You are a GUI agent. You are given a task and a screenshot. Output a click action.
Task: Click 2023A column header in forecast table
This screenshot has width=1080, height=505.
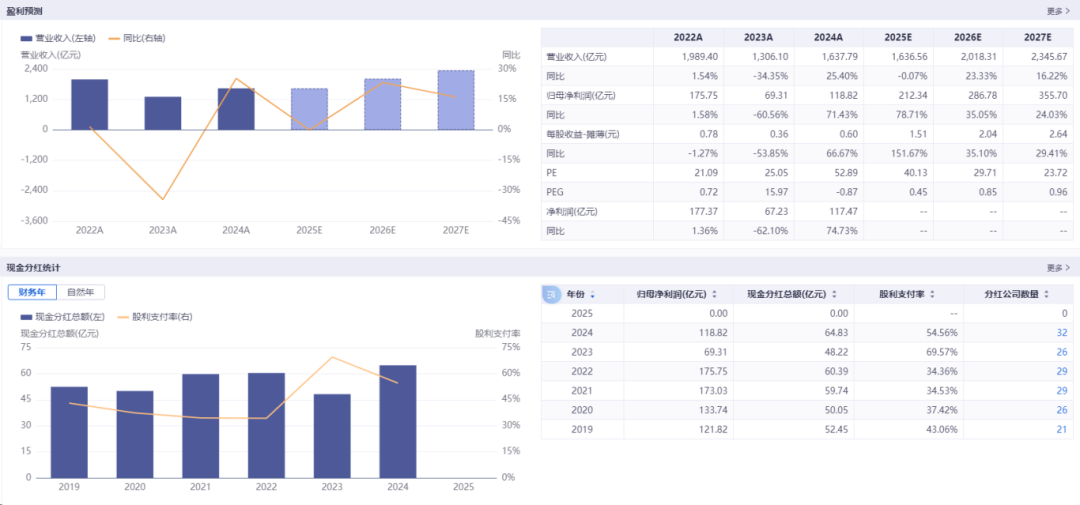758,38
